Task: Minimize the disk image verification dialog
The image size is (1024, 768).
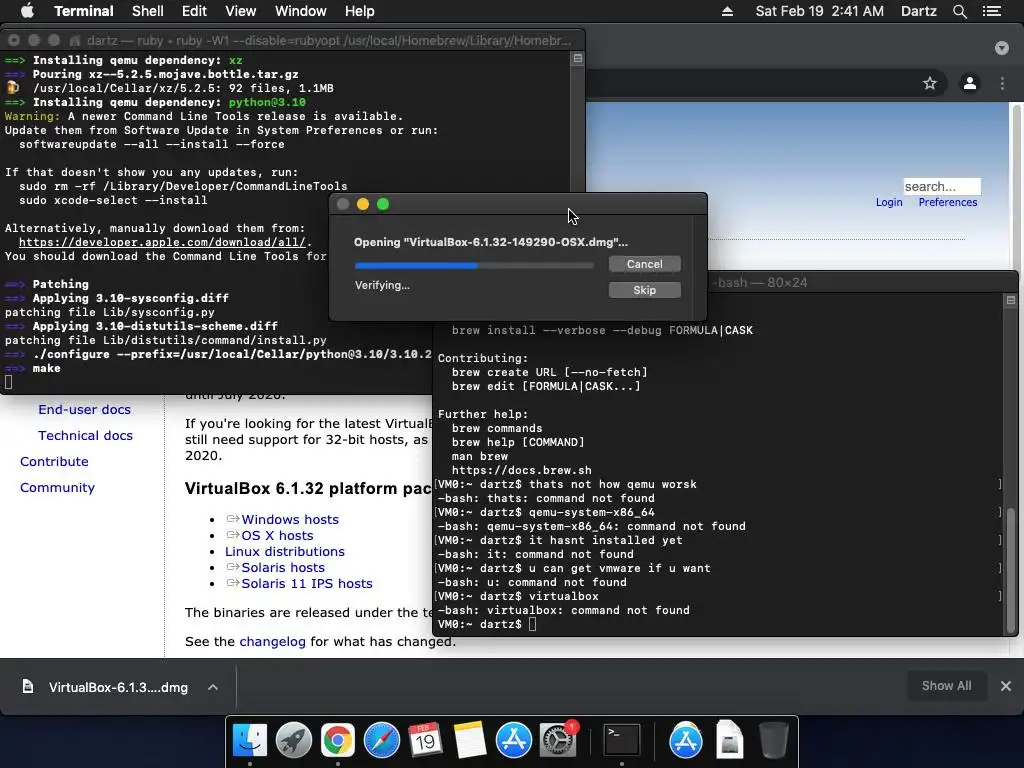Action: pos(363,204)
